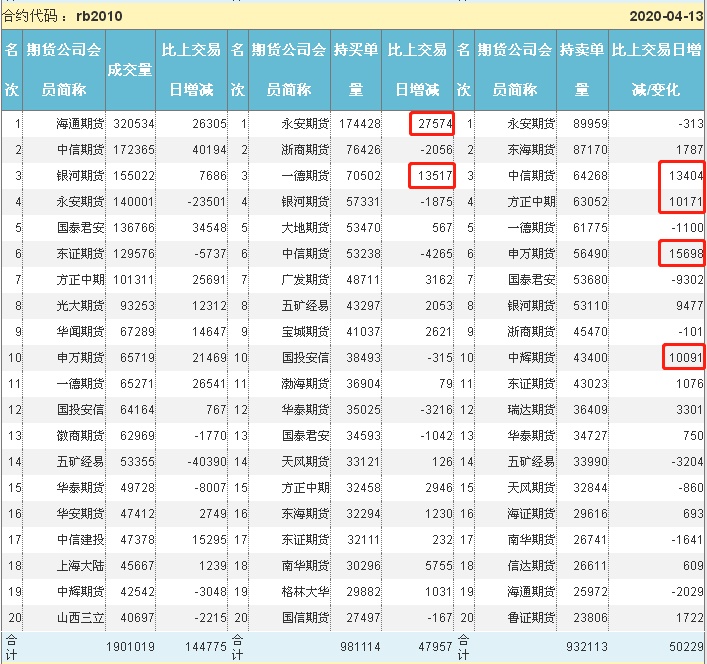Click 瑞达期货 in short position ranking
The width and height of the screenshot is (707, 664).
click(x=531, y=410)
